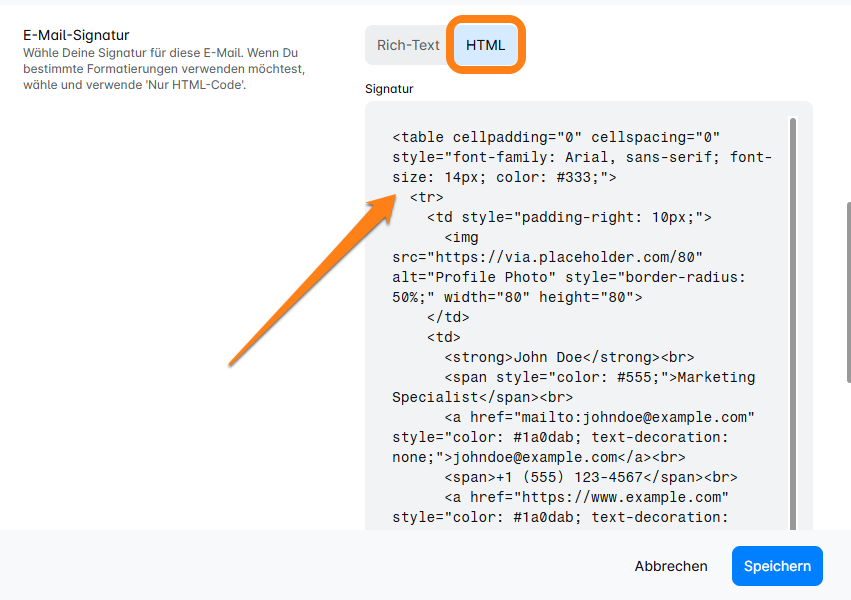Click the 'src="https://via.placeholder.com/80"' line

tap(548, 257)
